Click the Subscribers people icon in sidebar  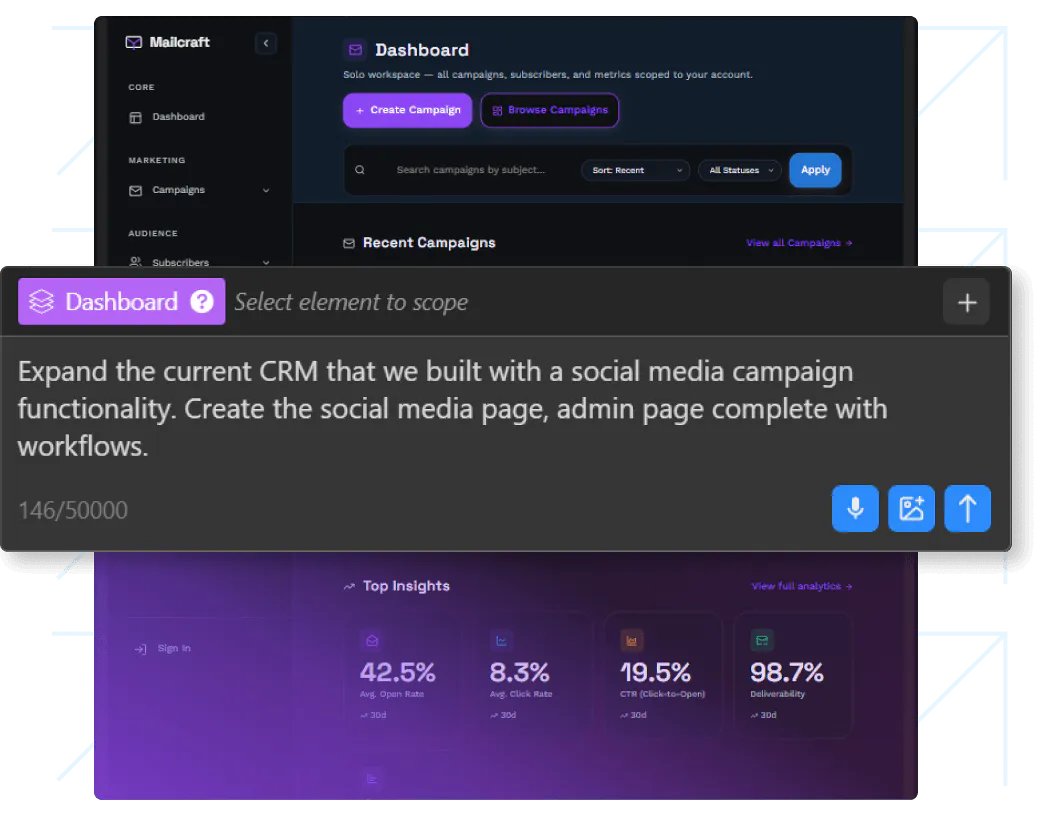click(x=135, y=262)
